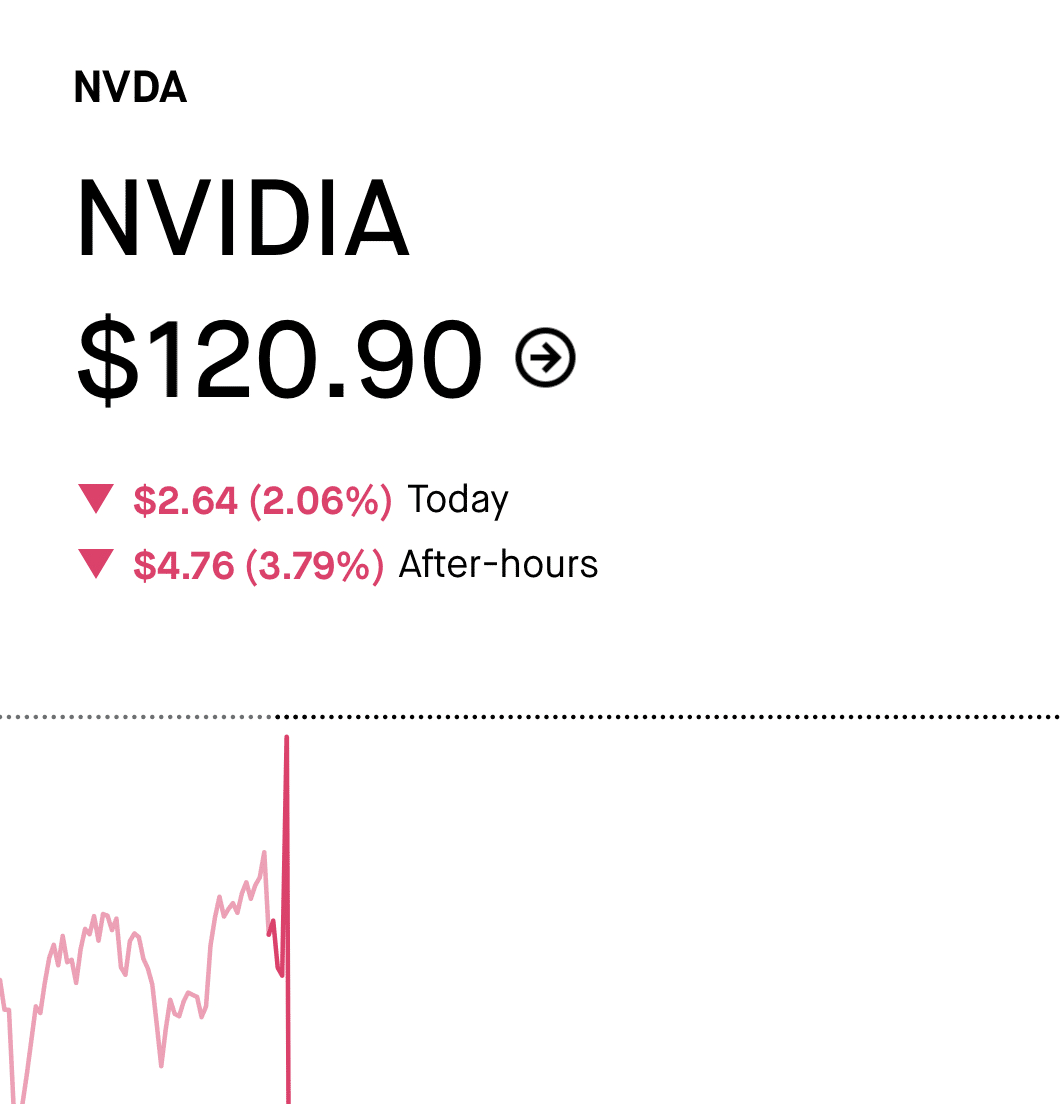This screenshot has width=1060, height=1104.
Task: Click the (3.79%) after-hours percent change
Action: point(315,565)
